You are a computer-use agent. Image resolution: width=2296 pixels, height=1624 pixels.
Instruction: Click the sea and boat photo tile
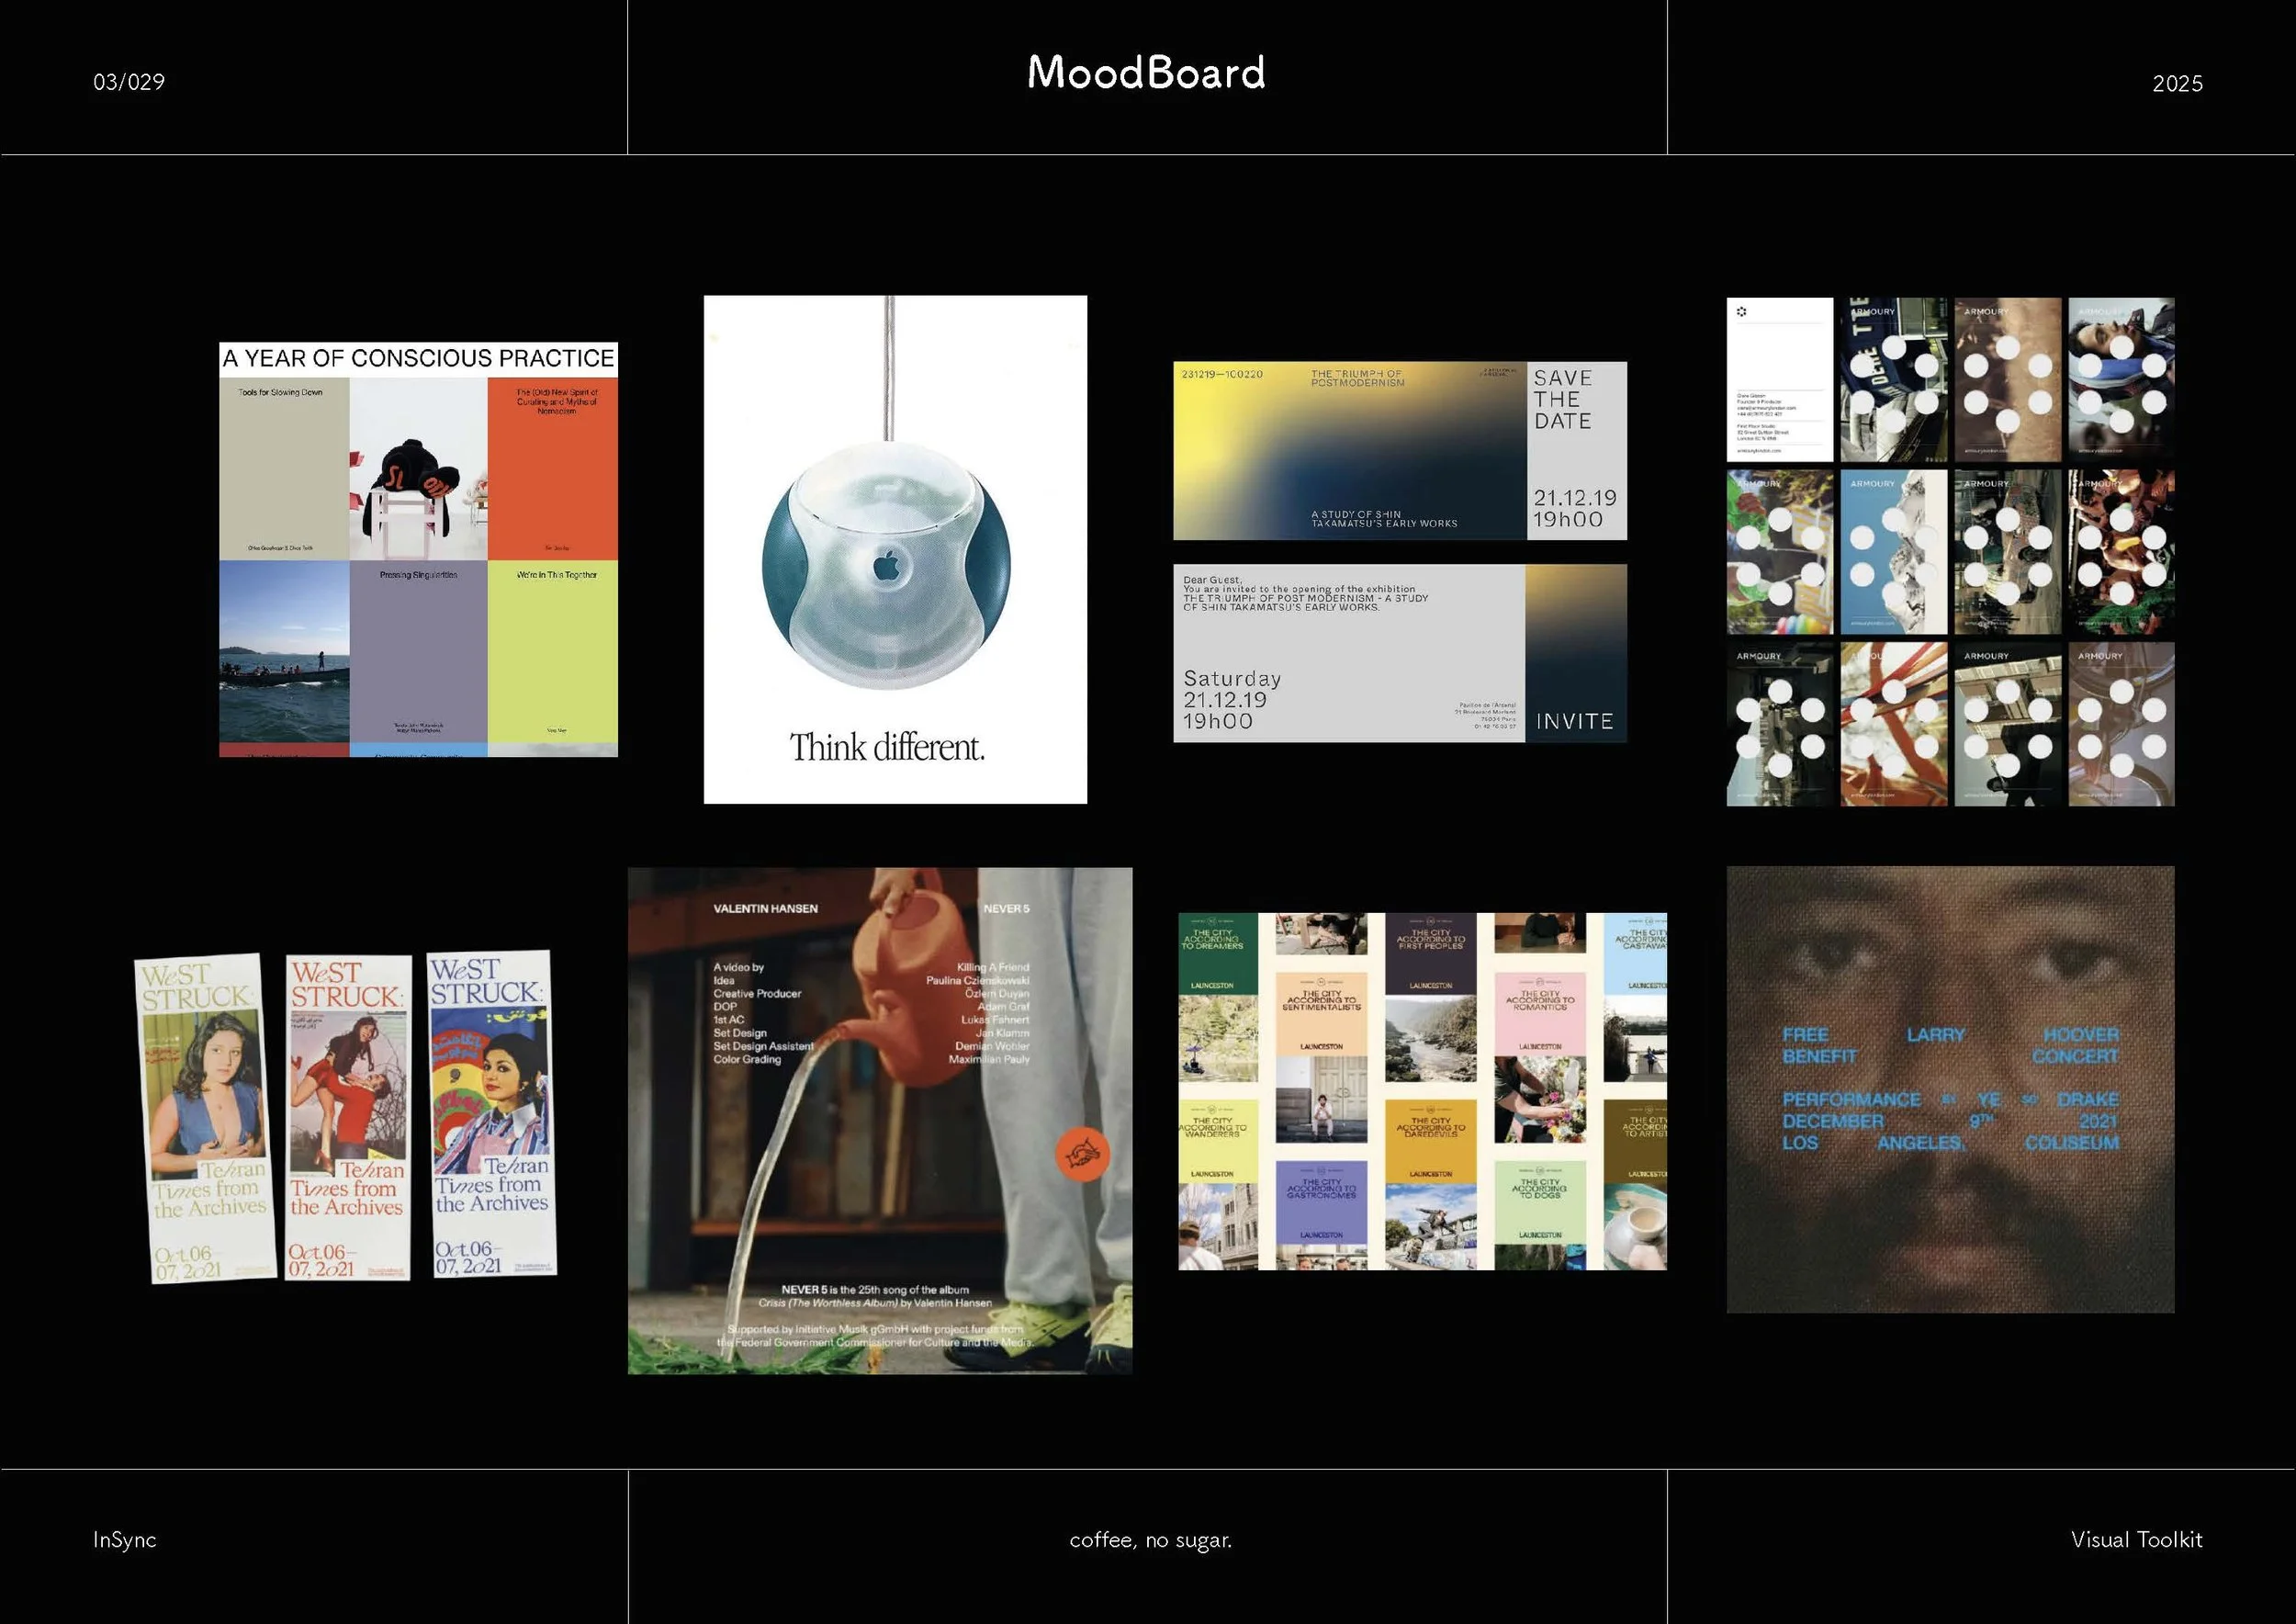tap(284, 651)
